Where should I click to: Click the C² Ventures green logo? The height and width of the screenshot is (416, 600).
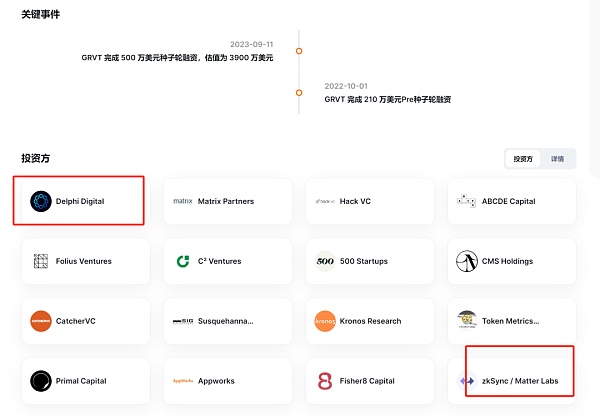[183, 261]
